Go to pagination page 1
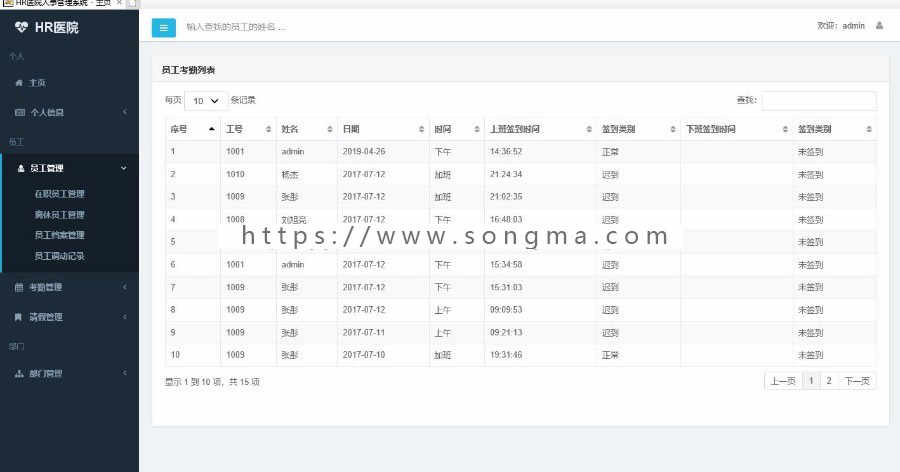The height and width of the screenshot is (472, 900). [x=811, y=381]
